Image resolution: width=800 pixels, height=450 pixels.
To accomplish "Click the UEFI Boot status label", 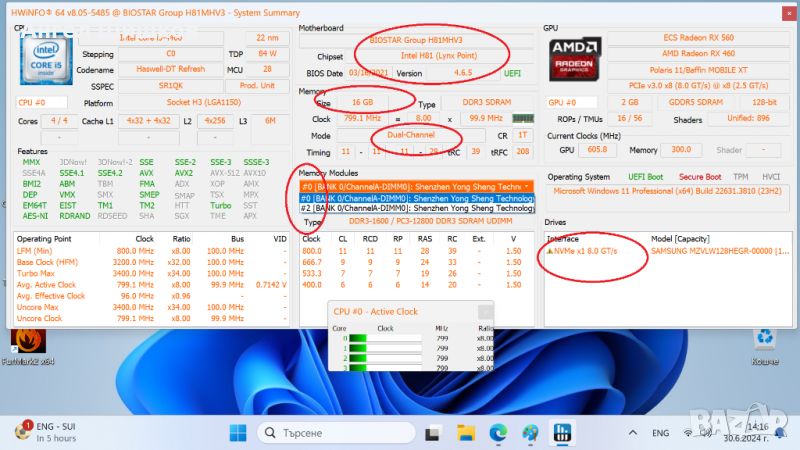I will coord(645,177).
